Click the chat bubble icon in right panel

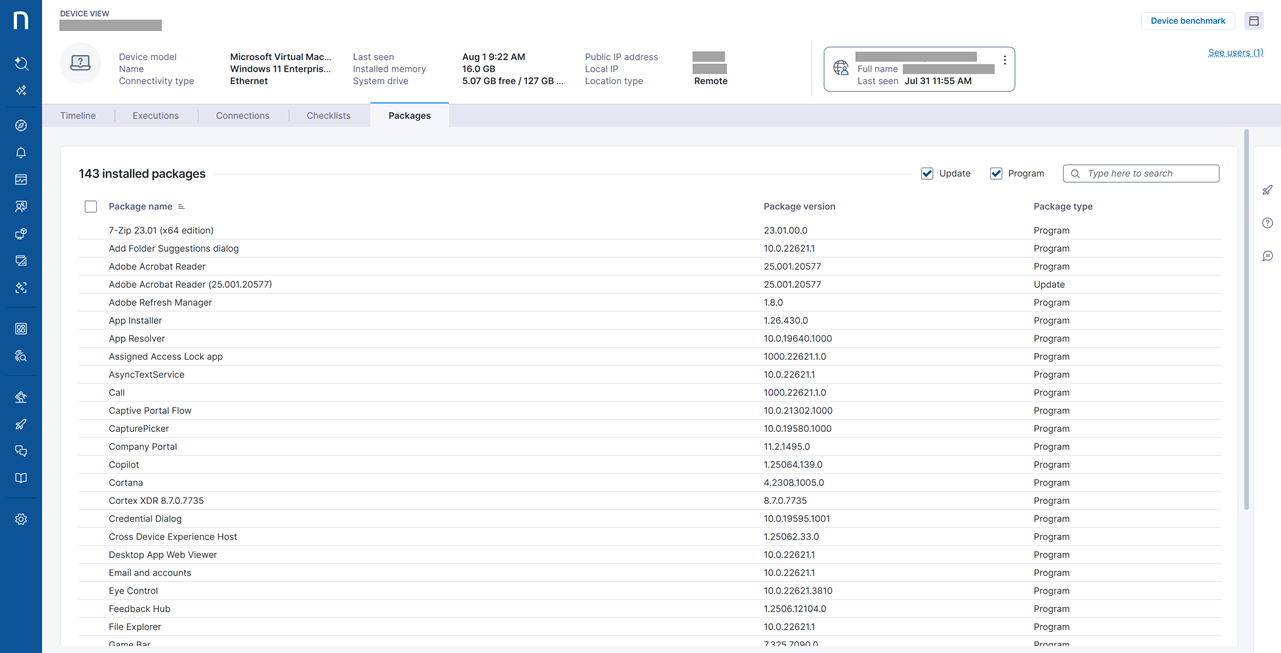click(1267, 256)
